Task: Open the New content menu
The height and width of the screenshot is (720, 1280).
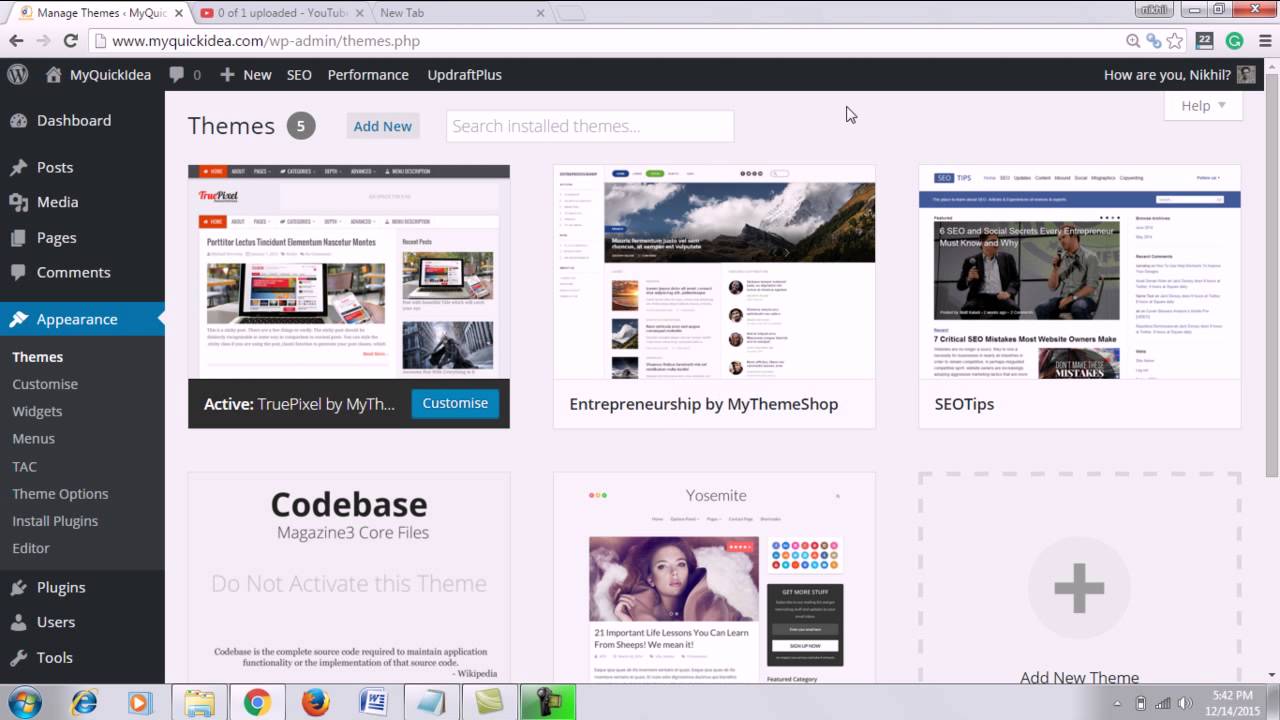Action: (246, 75)
